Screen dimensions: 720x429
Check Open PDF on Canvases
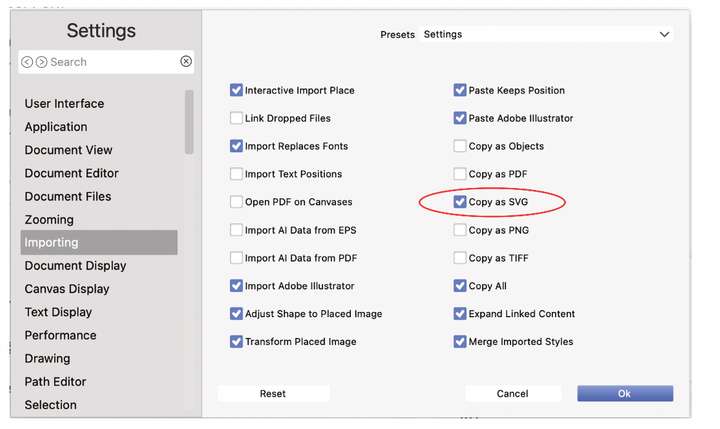[x=236, y=202]
